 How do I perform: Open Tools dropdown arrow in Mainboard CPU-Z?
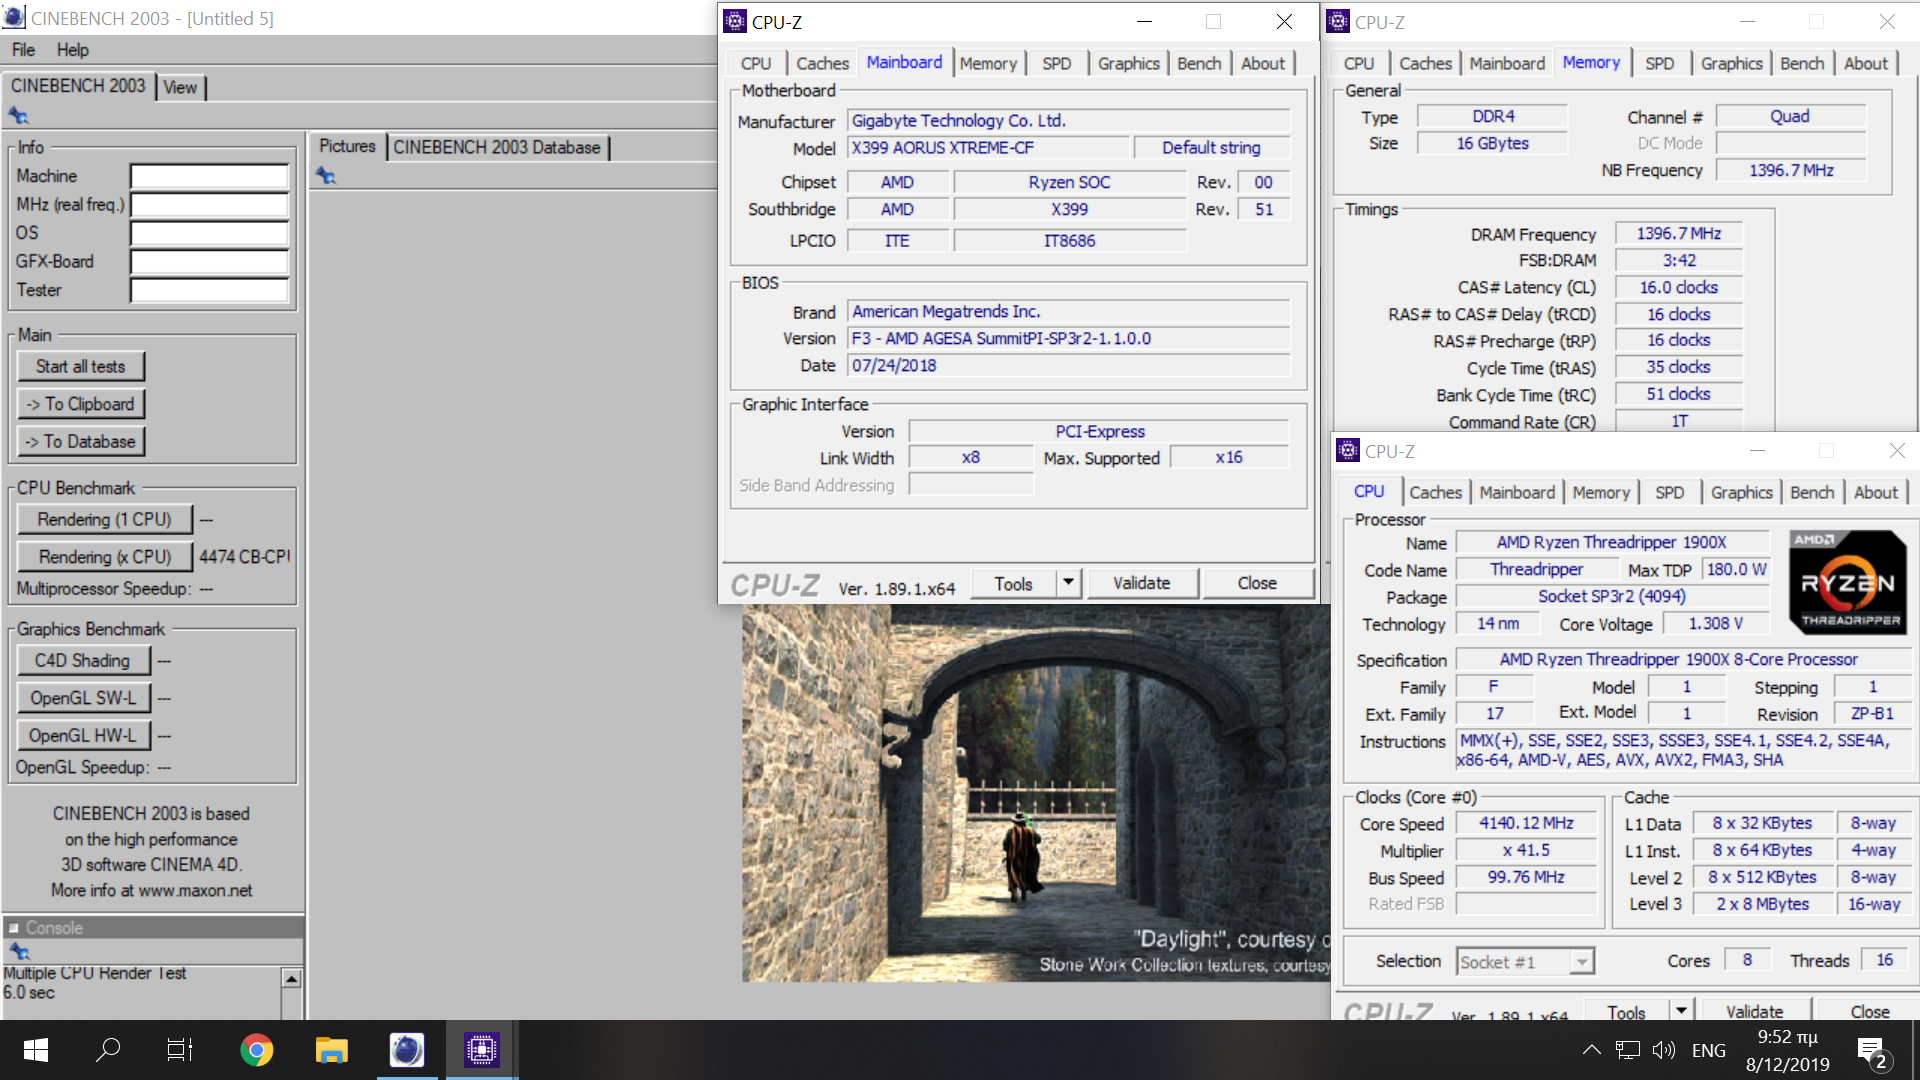coord(1068,583)
